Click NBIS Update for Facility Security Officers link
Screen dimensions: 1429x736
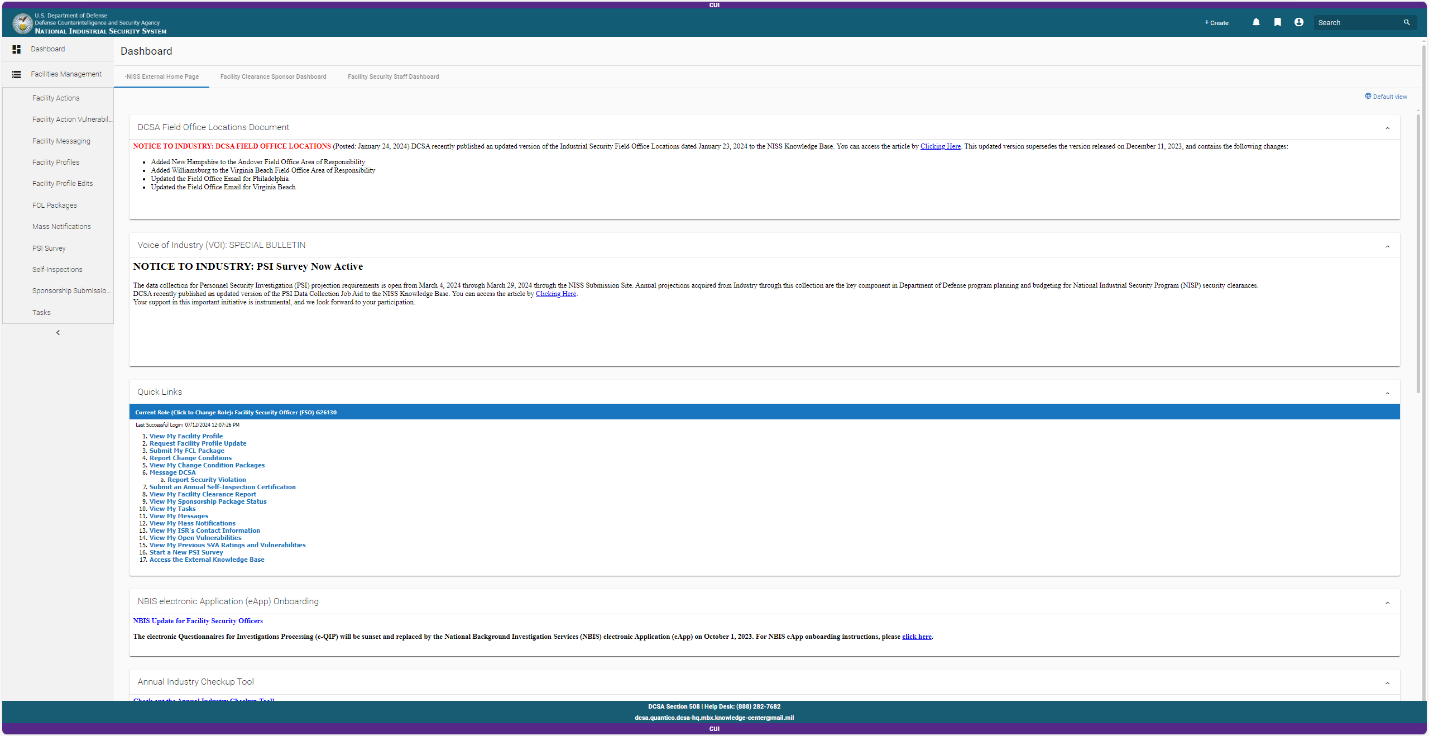pos(198,621)
